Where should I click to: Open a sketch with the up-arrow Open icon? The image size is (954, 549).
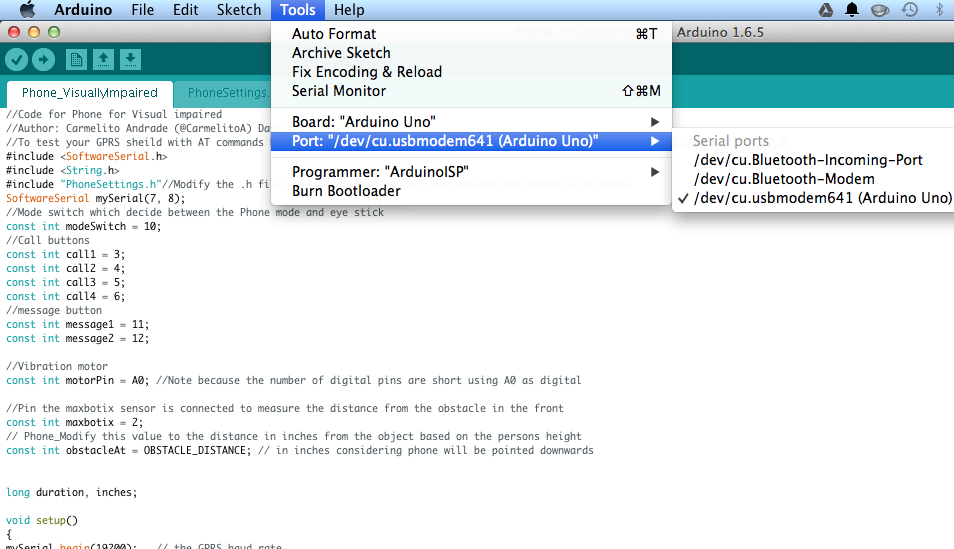coord(103,59)
